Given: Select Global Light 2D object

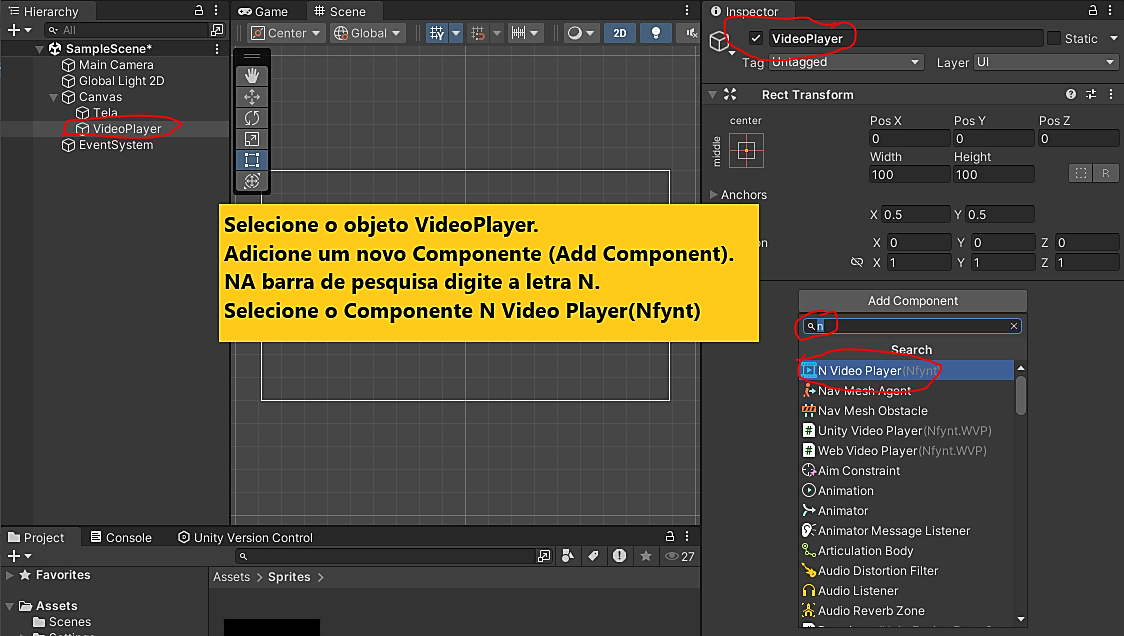Looking at the screenshot, I should pos(115,81).
